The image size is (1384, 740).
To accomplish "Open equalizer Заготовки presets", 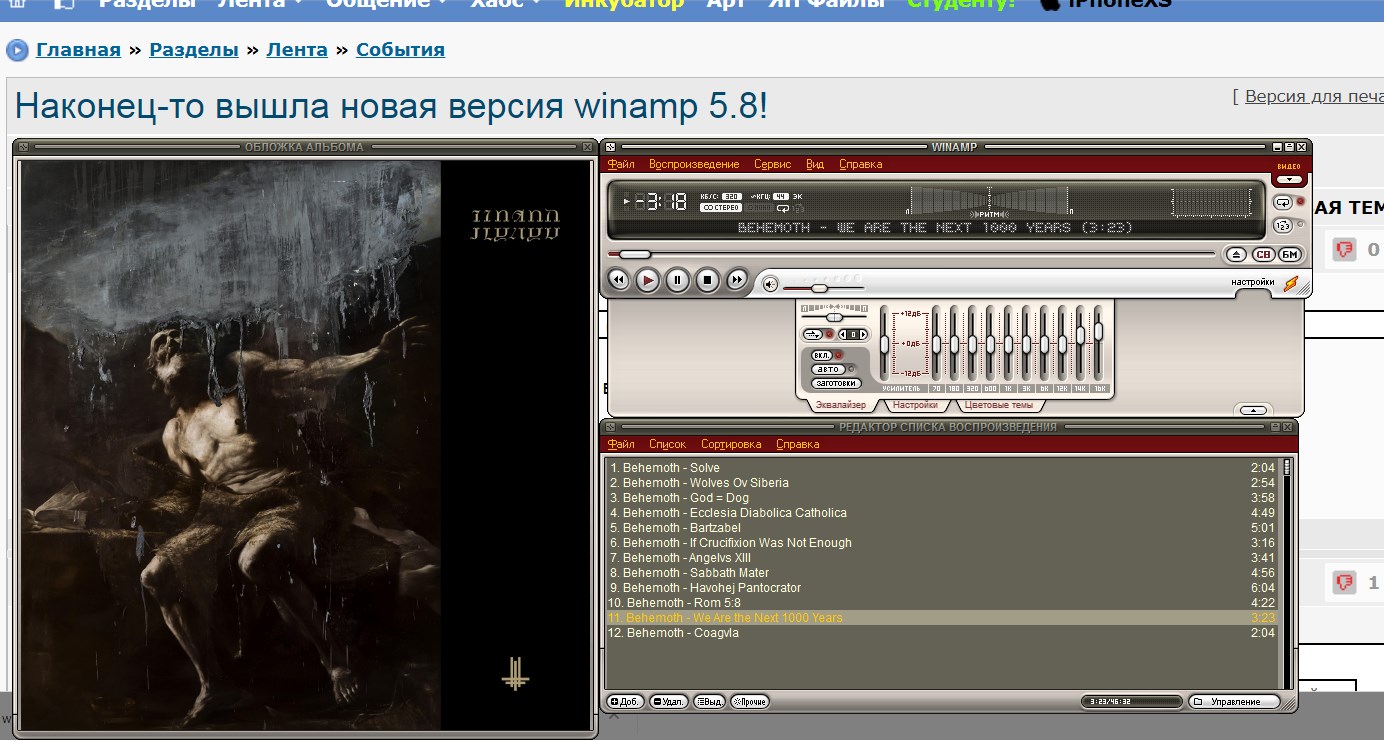I will [835, 383].
